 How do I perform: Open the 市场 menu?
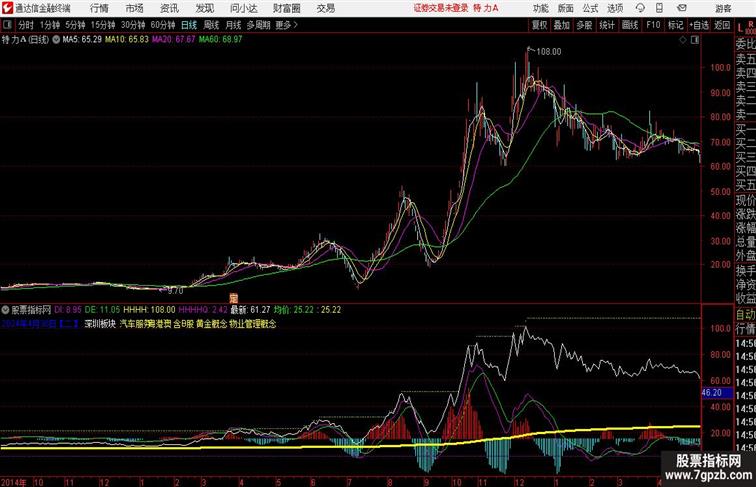(x=135, y=8)
